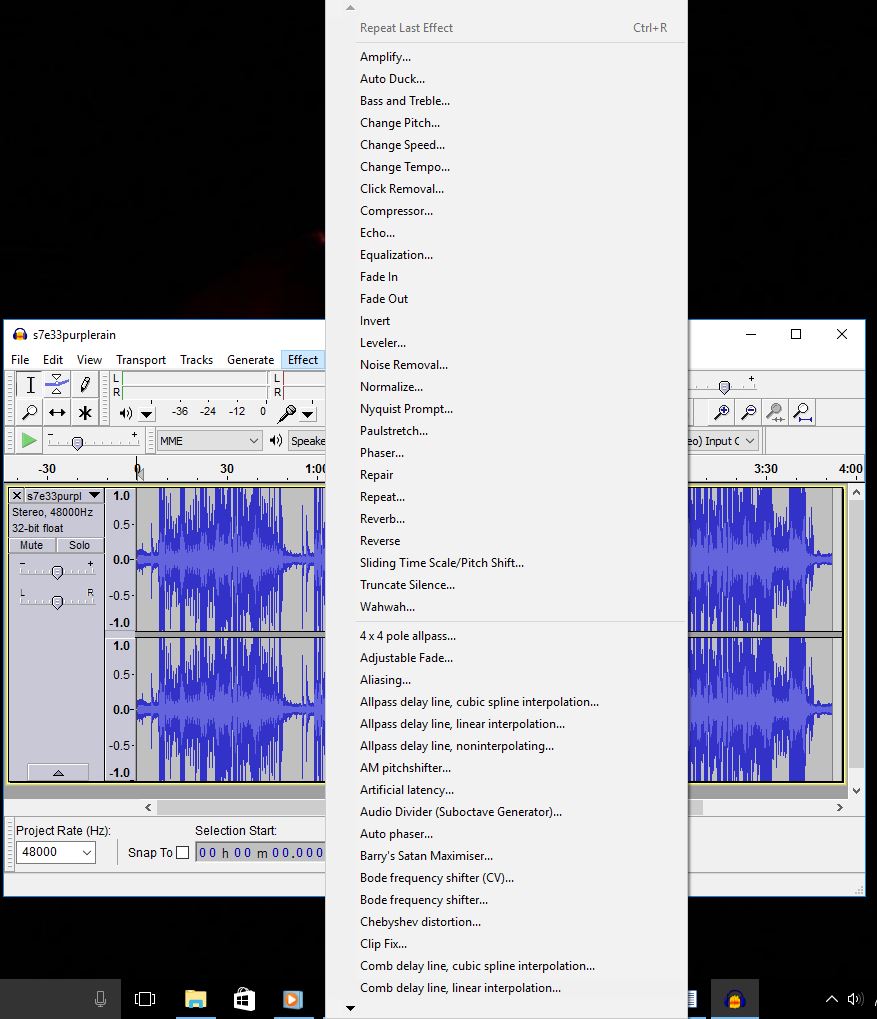This screenshot has width=877, height=1019.
Task: Open the Project Rate 48000 dropdown
Action: [x=56, y=852]
